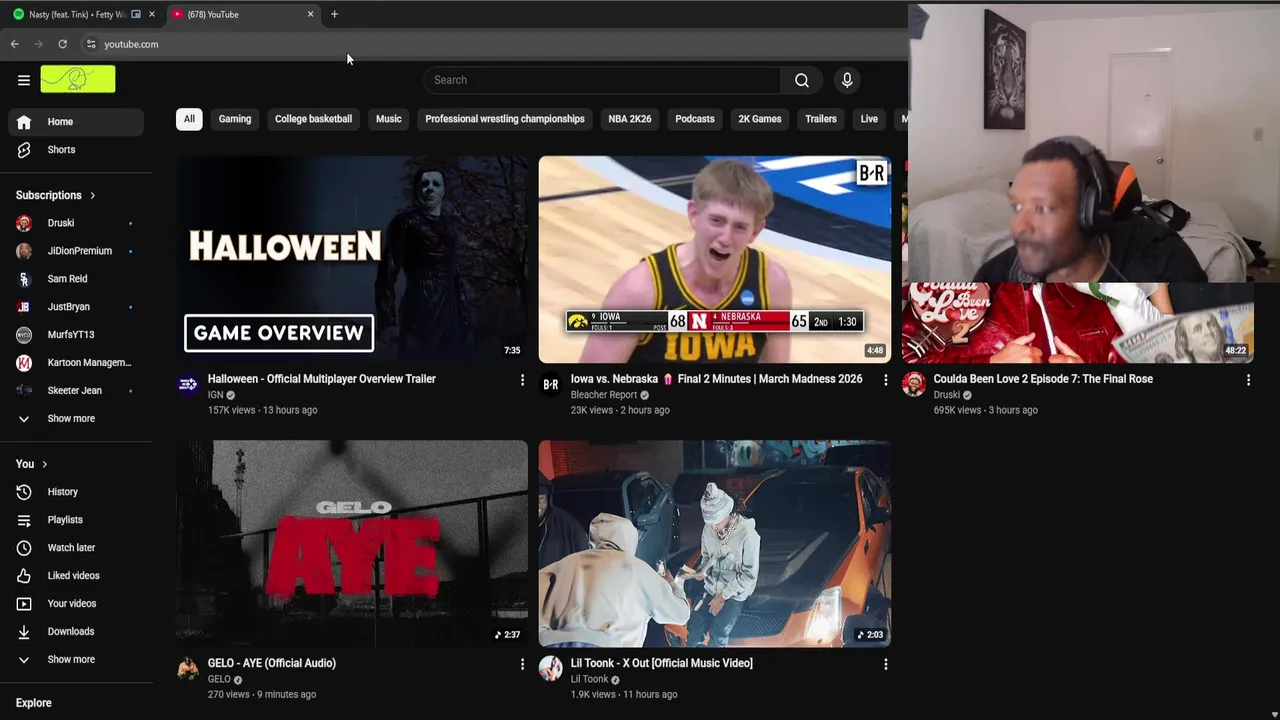Click the site info icon in address bar
This screenshot has width=1280, height=720.
(91, 44)
